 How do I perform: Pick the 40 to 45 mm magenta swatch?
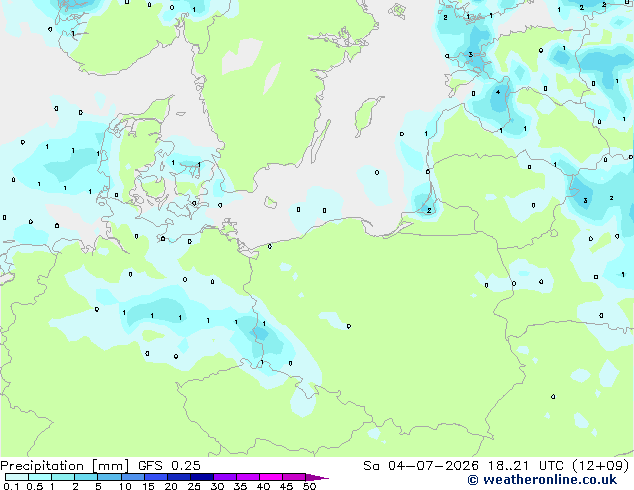271,477
